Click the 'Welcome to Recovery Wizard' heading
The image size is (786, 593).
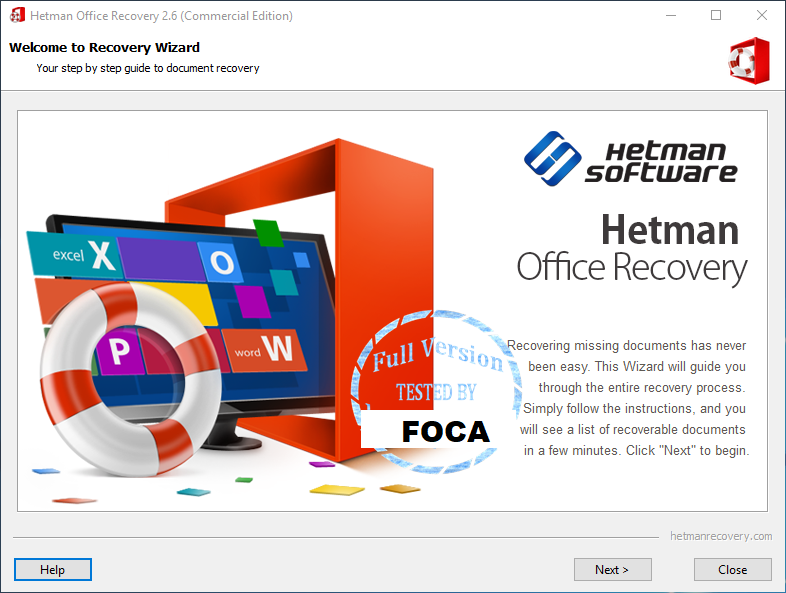(104, 48)
